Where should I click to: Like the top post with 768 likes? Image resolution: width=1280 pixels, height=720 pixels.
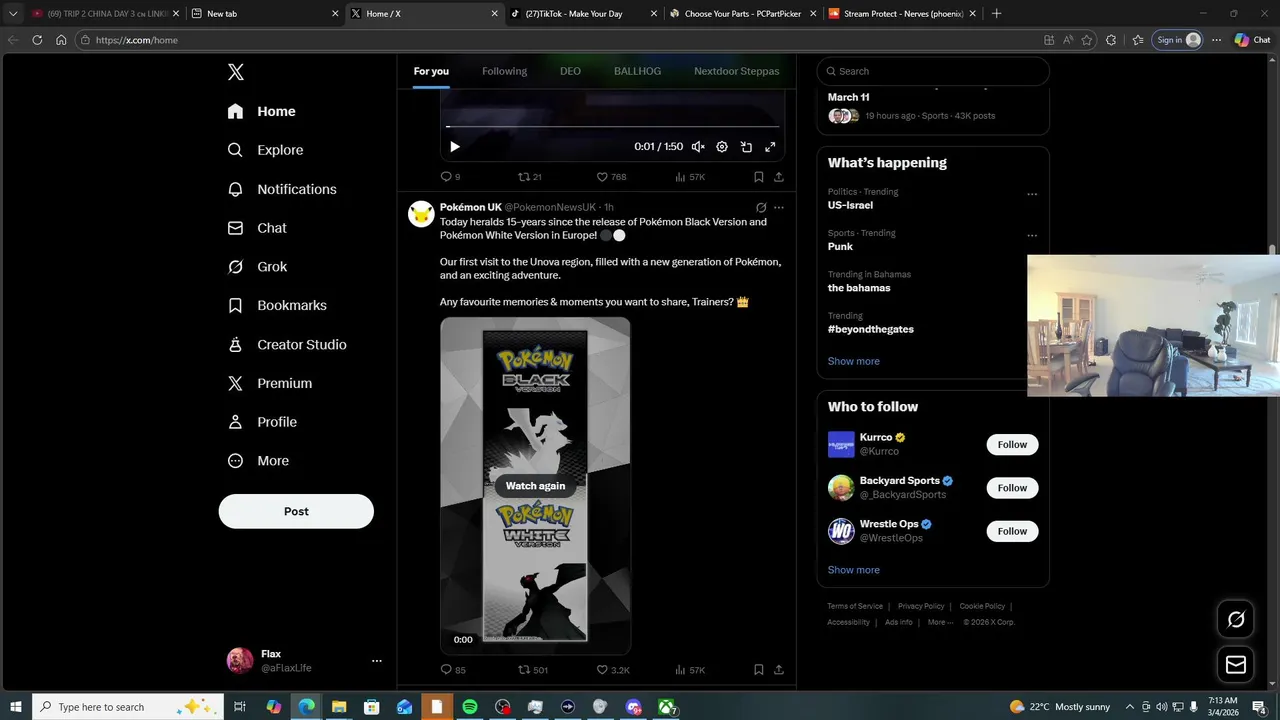coord(611,177)
